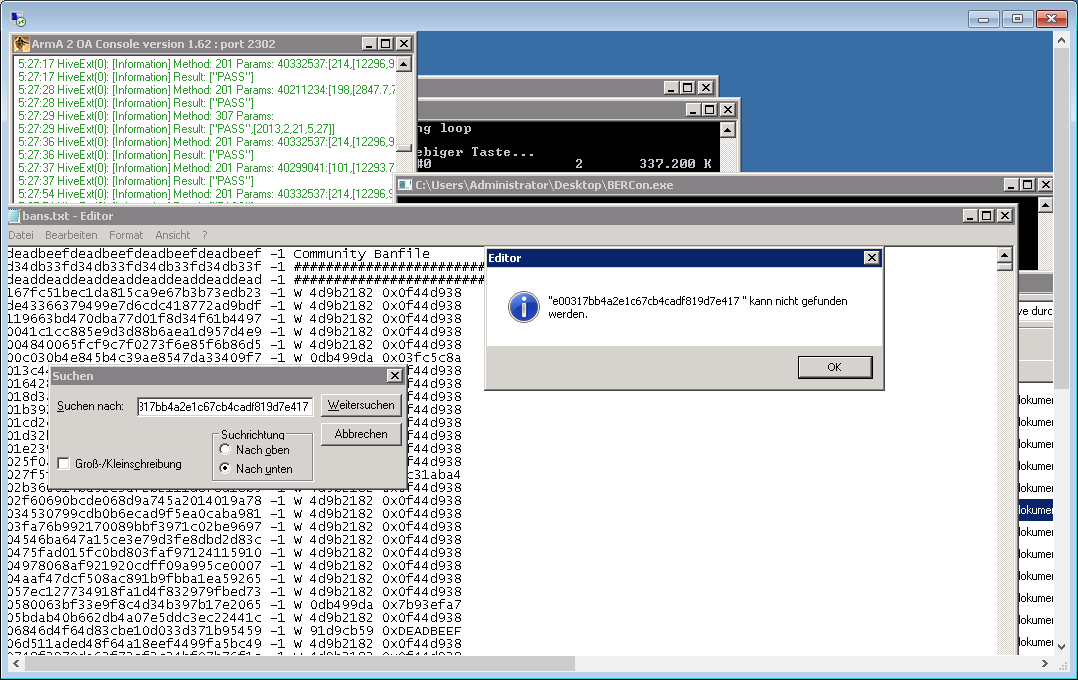Screen dimensions: 1078x680
Task: Cancel the search with Abbrechen
Action: pos(361,434)
